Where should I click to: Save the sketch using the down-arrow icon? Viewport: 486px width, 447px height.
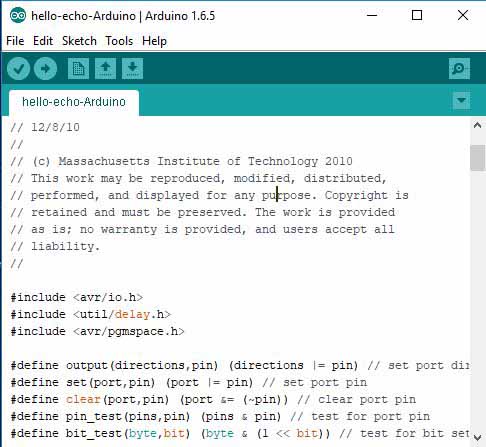pos(132,68)
